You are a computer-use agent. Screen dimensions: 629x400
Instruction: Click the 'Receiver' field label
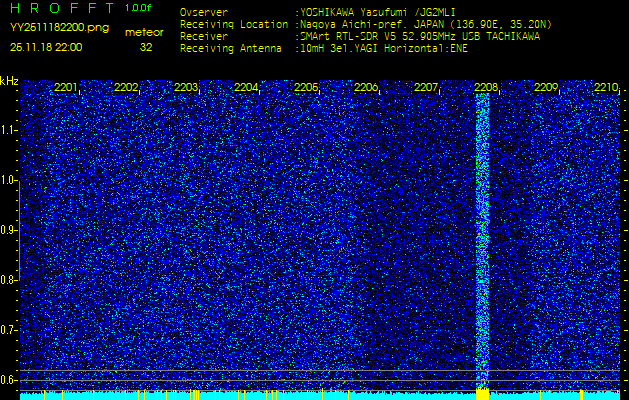(x=204, y=37)
